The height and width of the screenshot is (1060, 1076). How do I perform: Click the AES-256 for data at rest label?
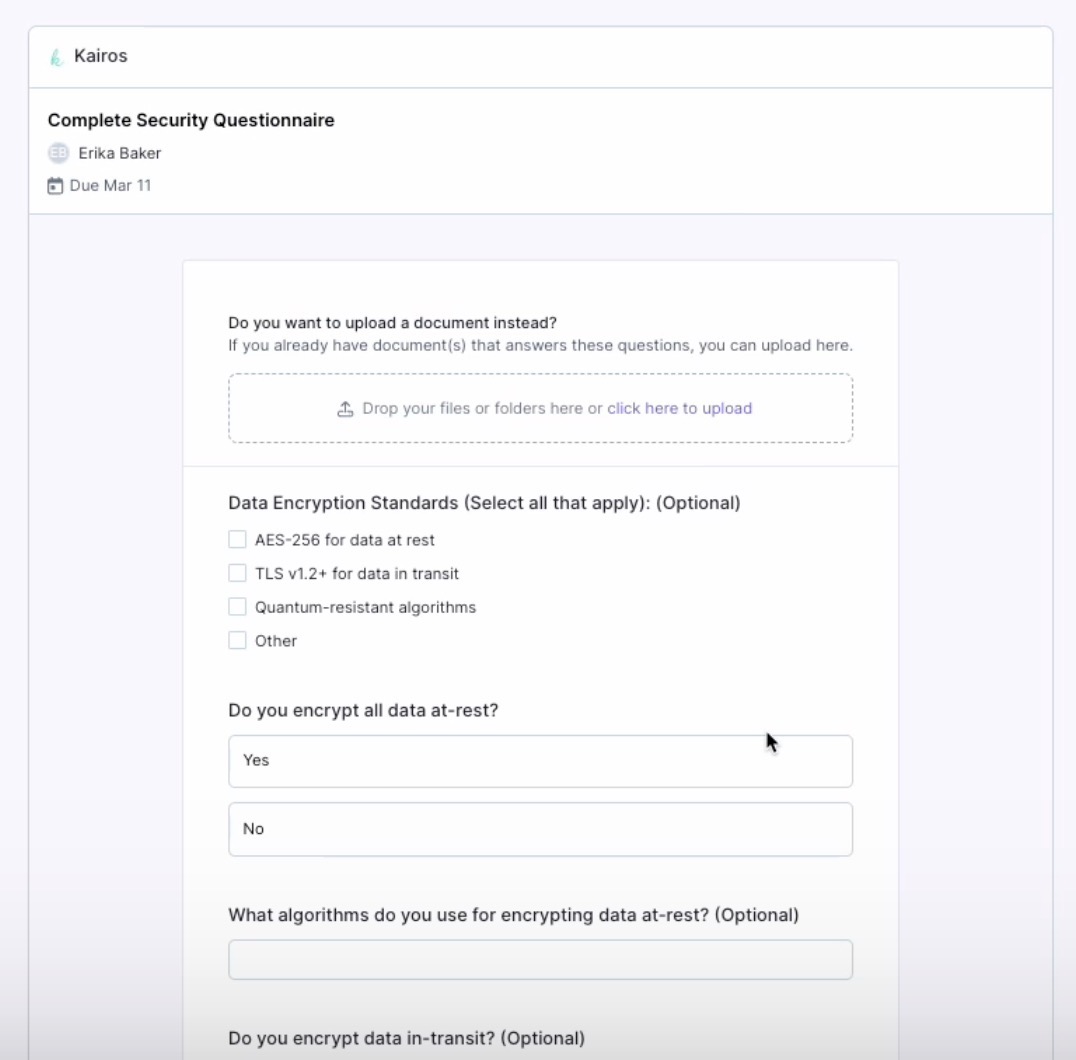coord(344,540)
